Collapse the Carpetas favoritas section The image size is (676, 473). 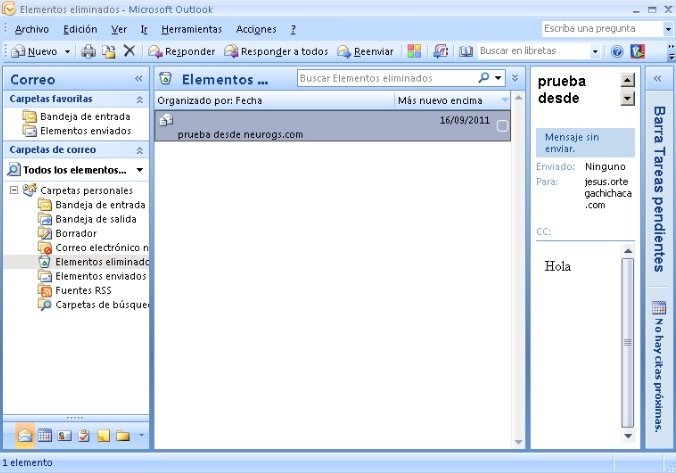140,100
